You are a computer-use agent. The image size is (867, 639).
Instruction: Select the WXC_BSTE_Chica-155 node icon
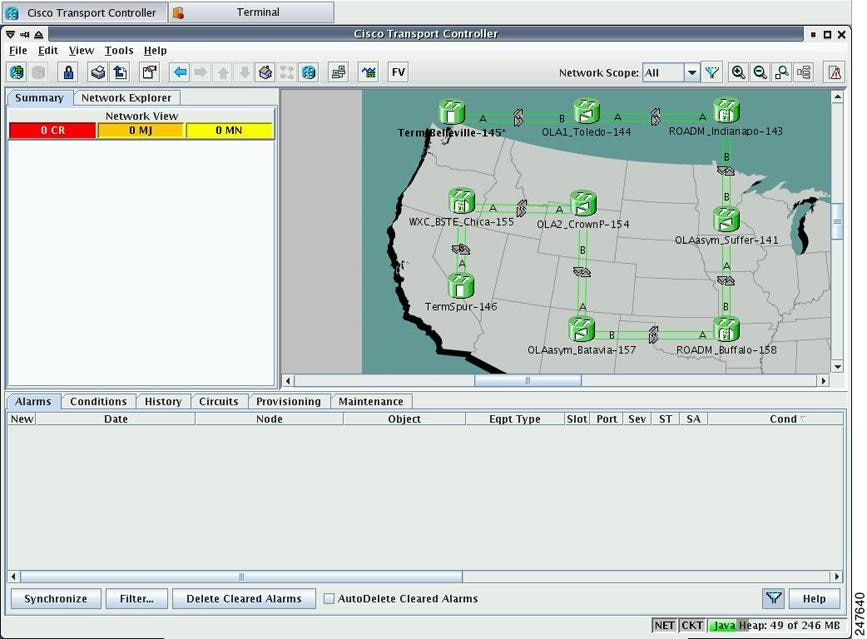point(462,201)
